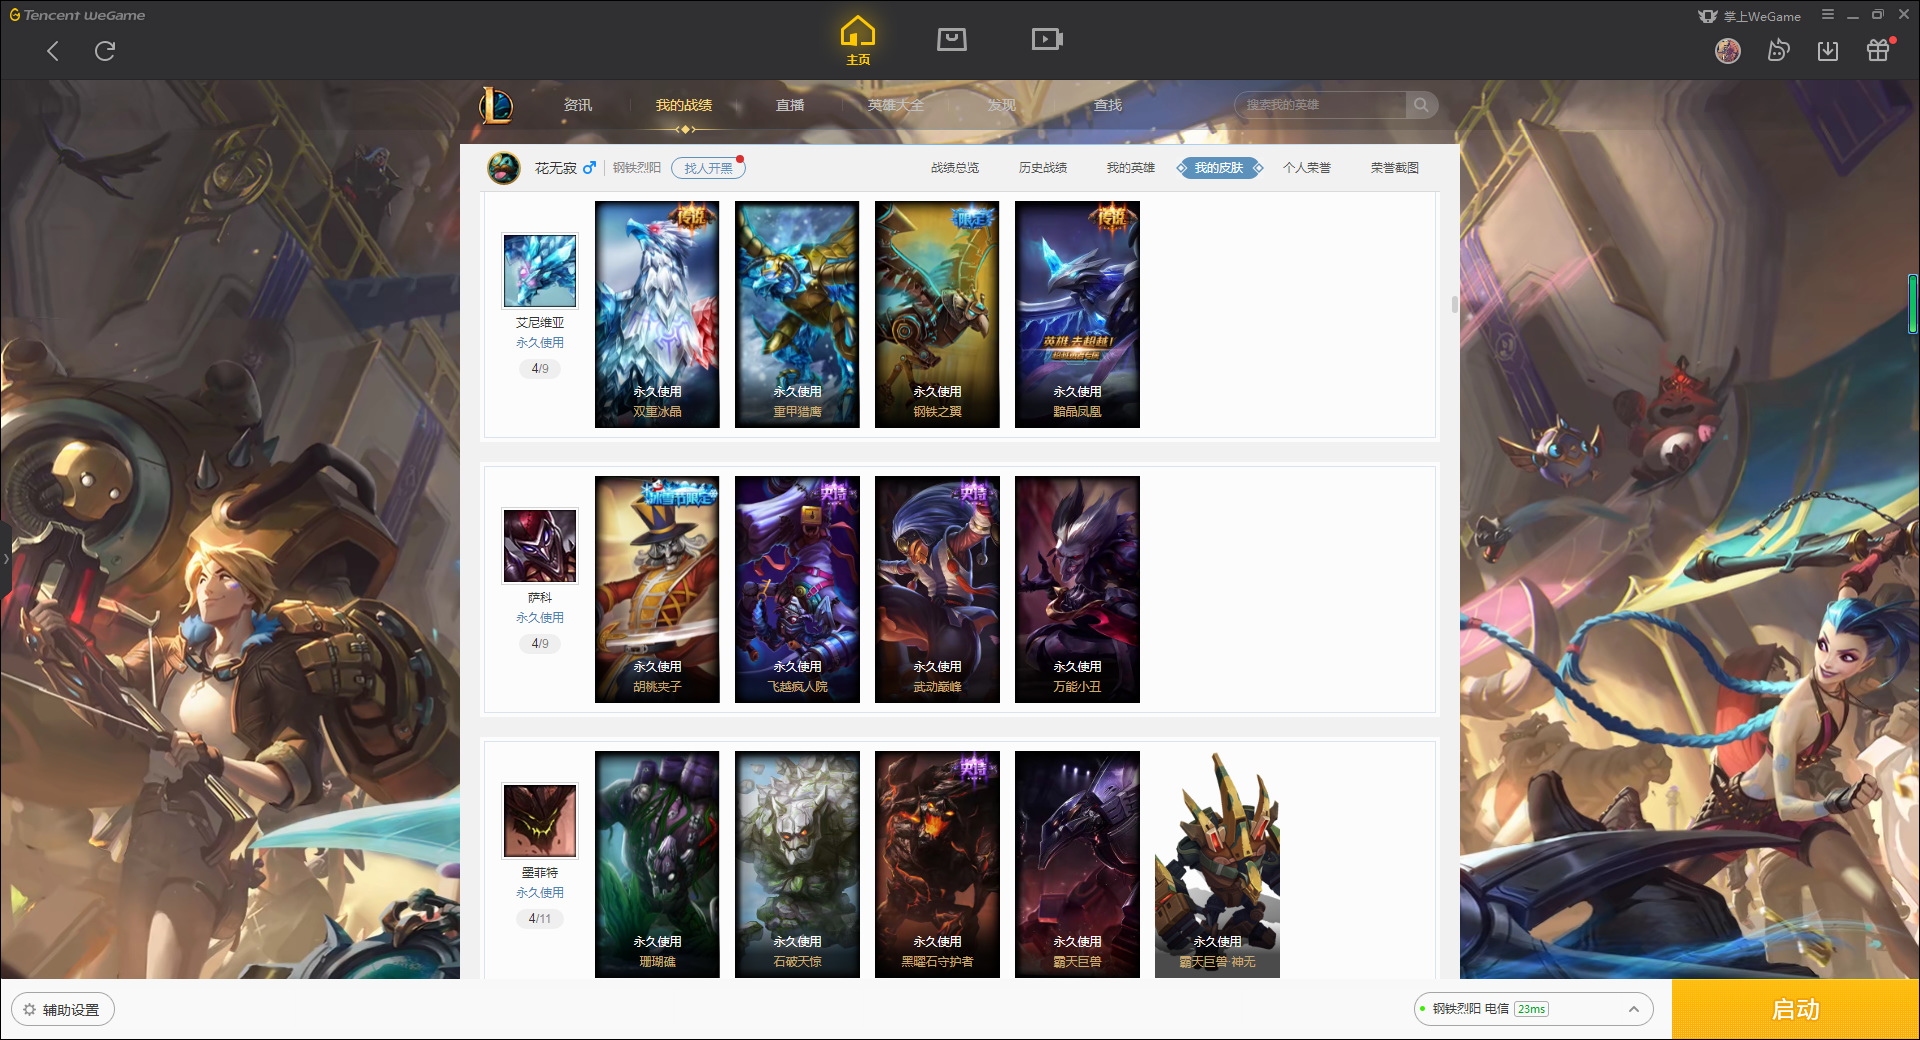Image resolution: width=1920 pixels, height=1040 pixels.
Task: Switch to 我的英雄 sub-tab
Action: (1131, 168)
